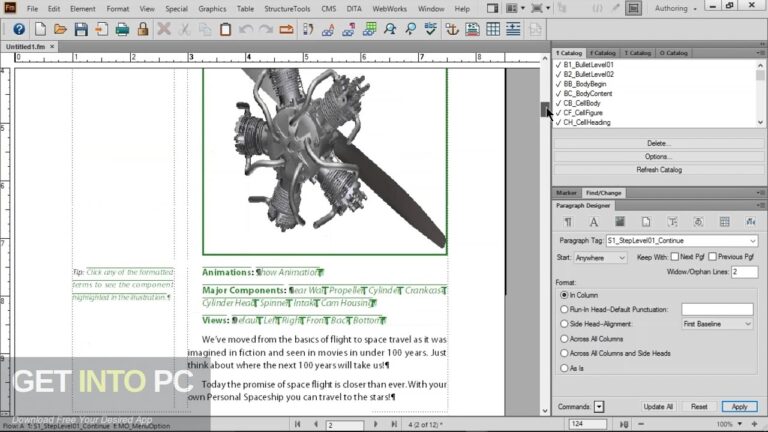
Task: Click the Find/Change magnifier toolbar icon
Action: tap(390, 29)
